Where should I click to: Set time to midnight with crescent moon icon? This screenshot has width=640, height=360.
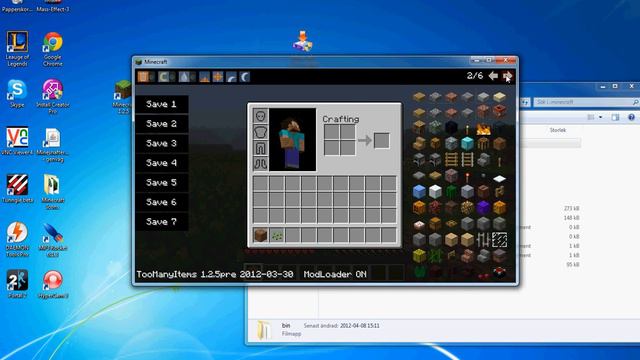(x=244, y=76)
